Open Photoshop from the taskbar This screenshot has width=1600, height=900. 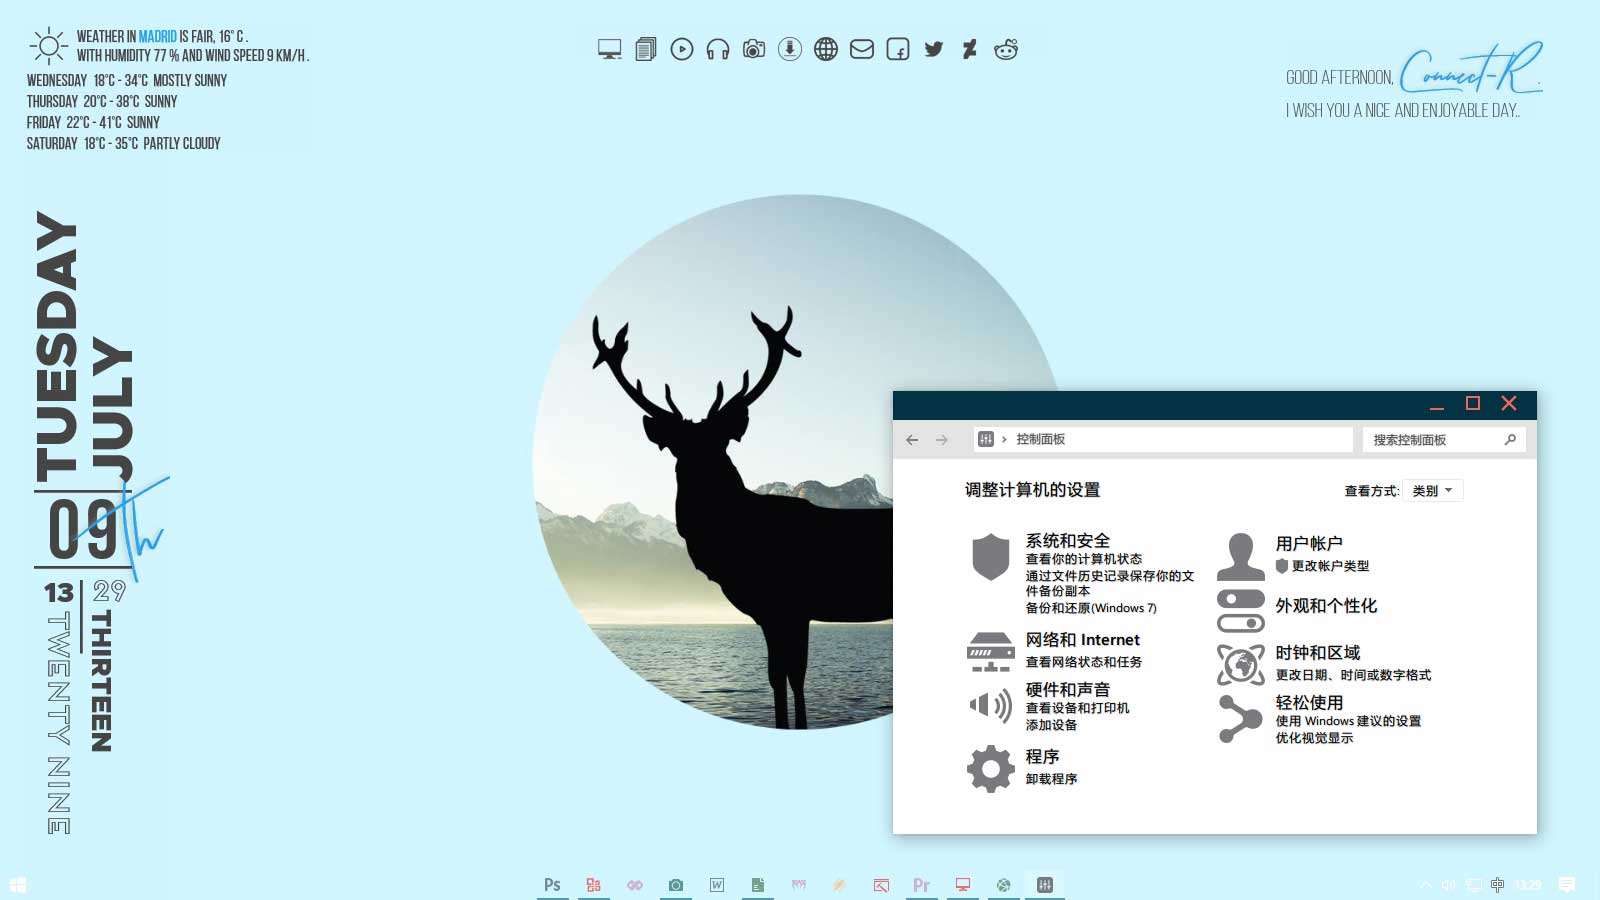click(552, 885)
